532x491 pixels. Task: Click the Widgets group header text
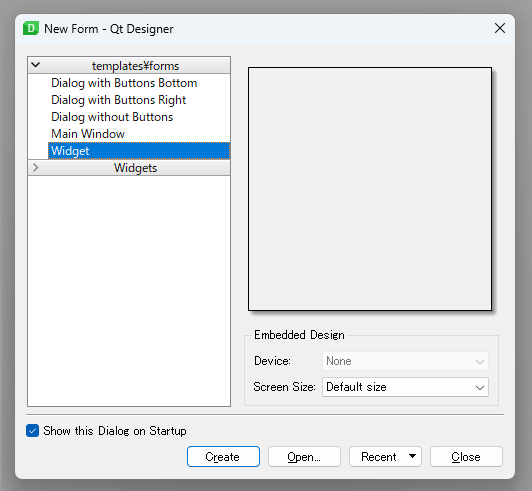(135, 168)
